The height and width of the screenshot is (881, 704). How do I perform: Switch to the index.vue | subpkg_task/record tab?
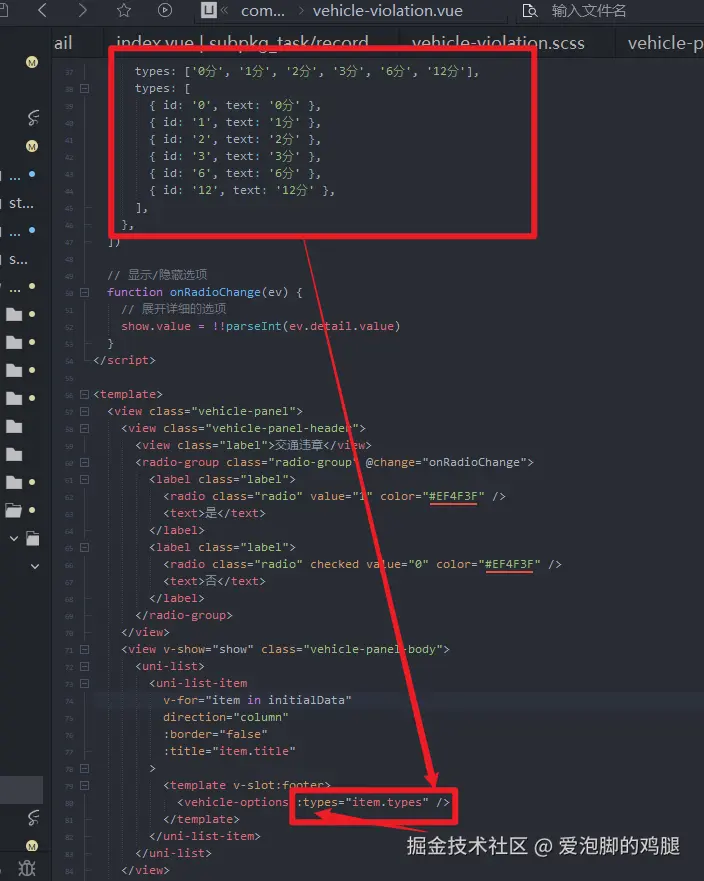(x=242, y=43)
